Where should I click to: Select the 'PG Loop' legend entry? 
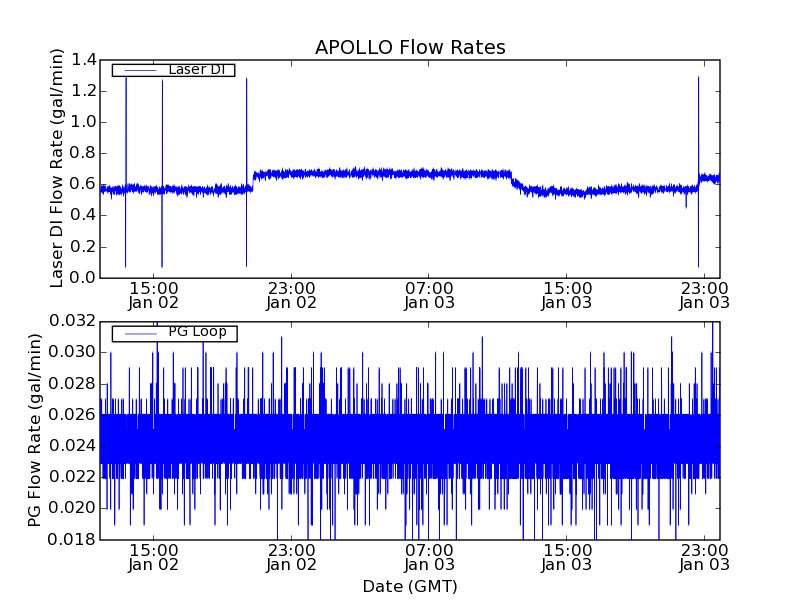(x=174, y=333)
